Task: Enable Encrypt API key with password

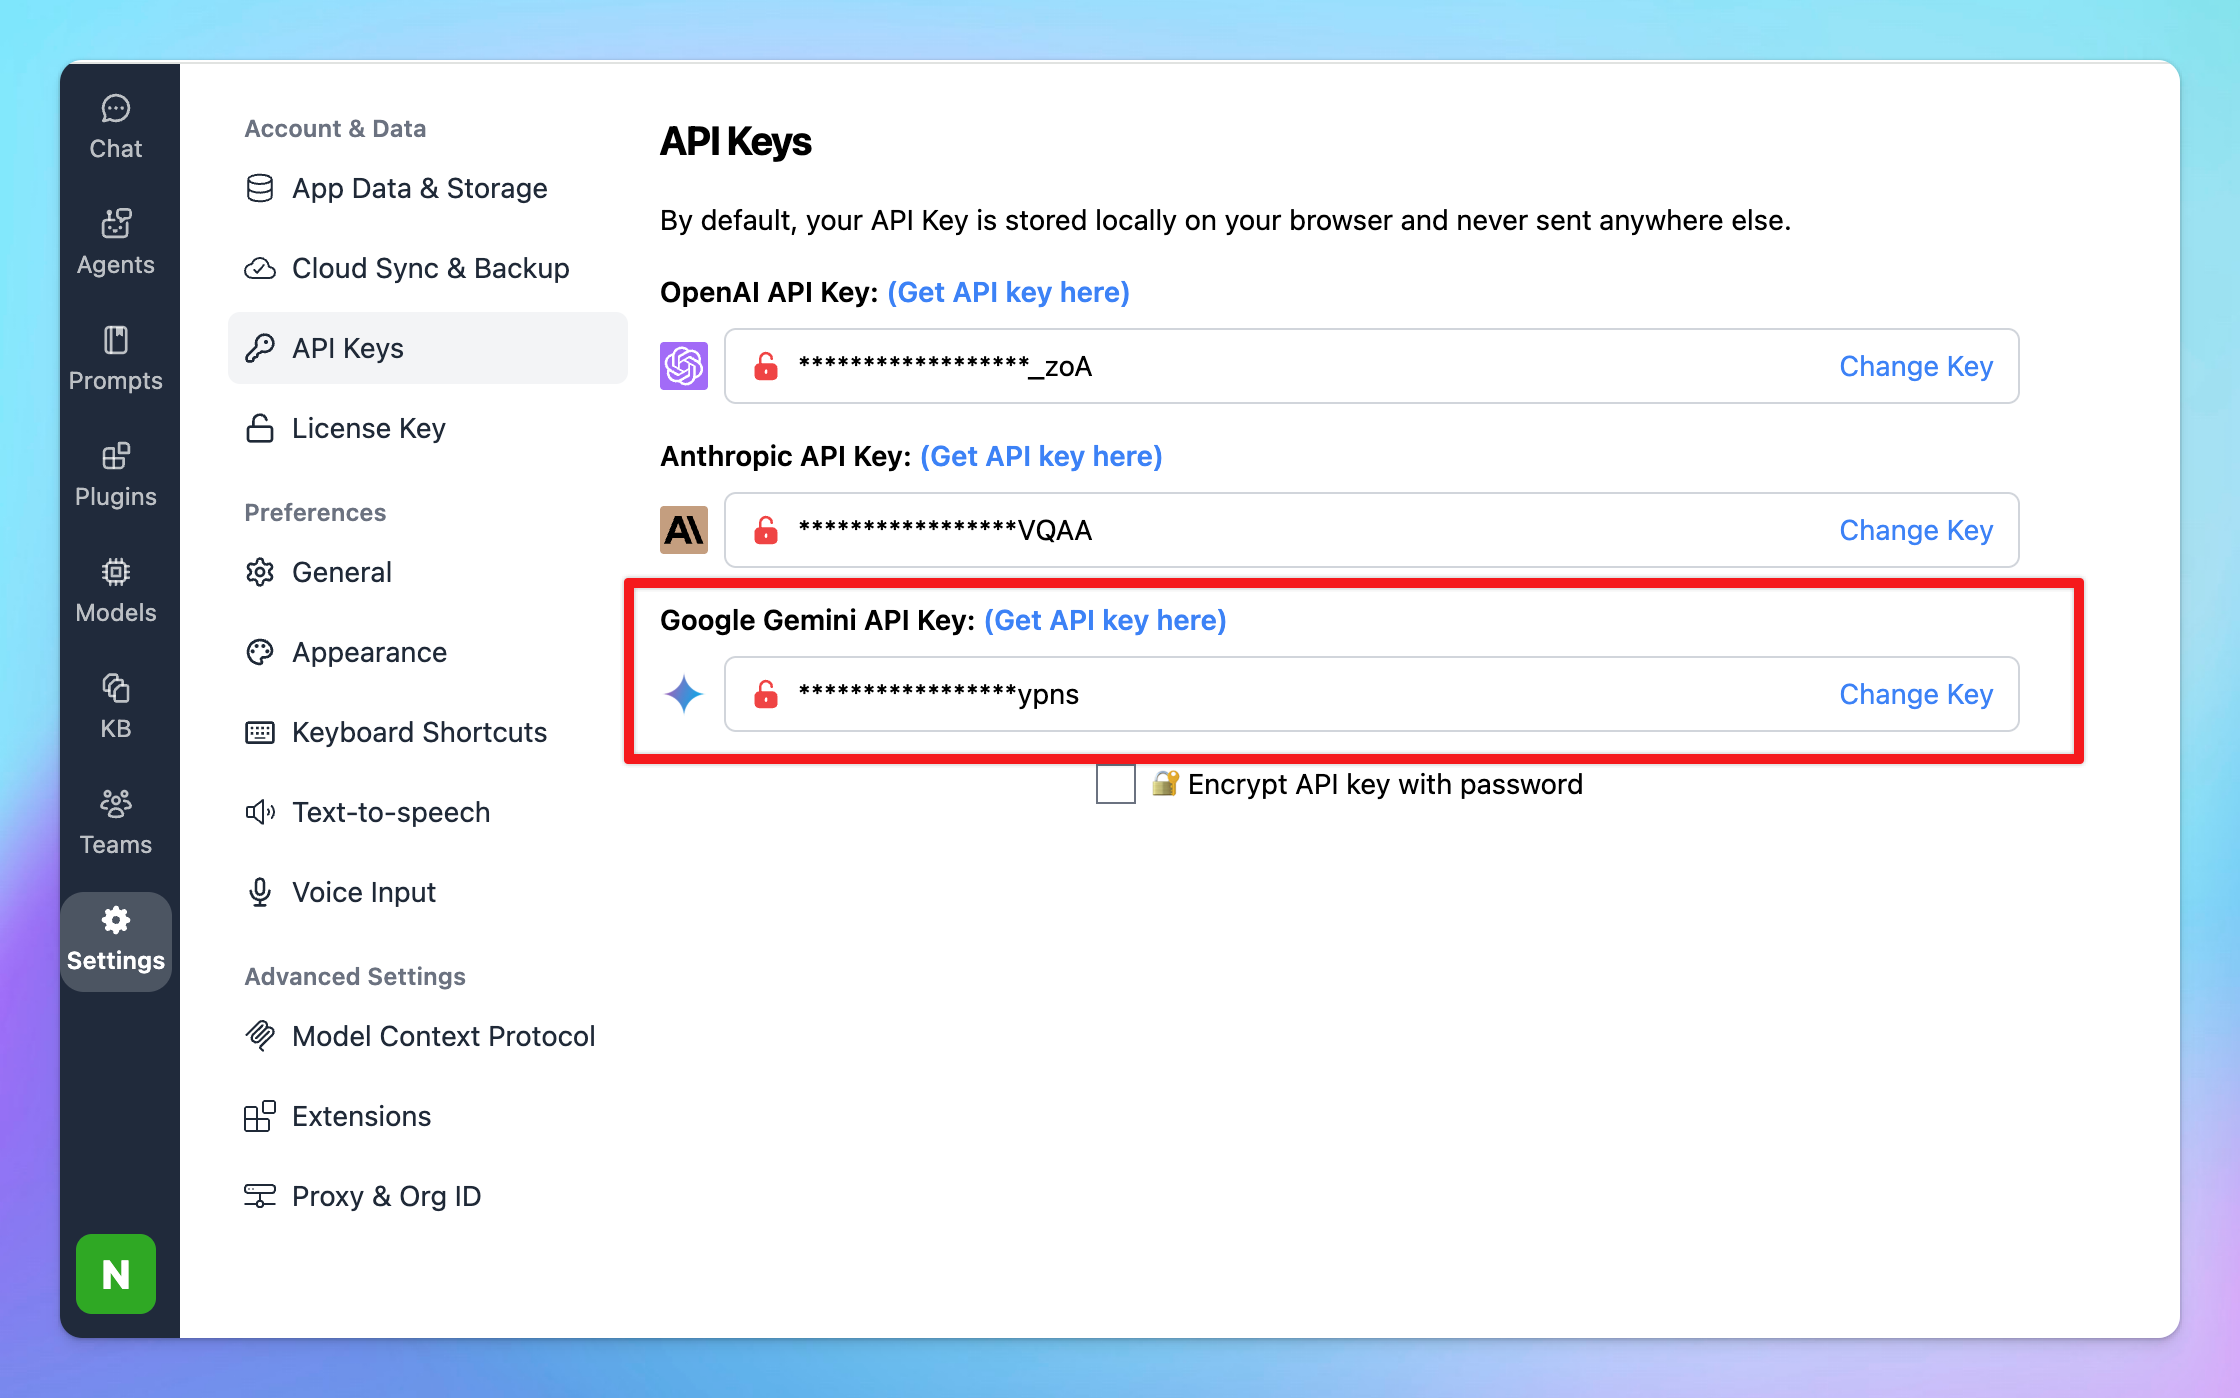Action: 1115,784
